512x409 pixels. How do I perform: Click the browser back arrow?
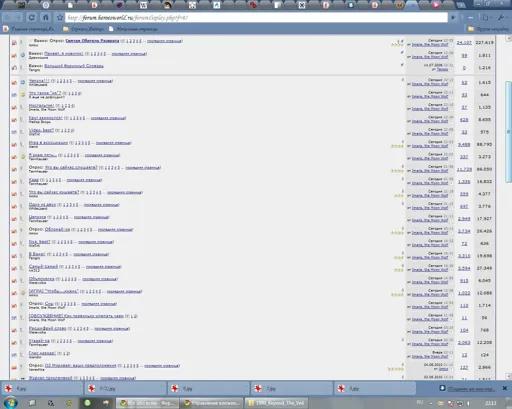pyautogui.click(x=7, y=17)
